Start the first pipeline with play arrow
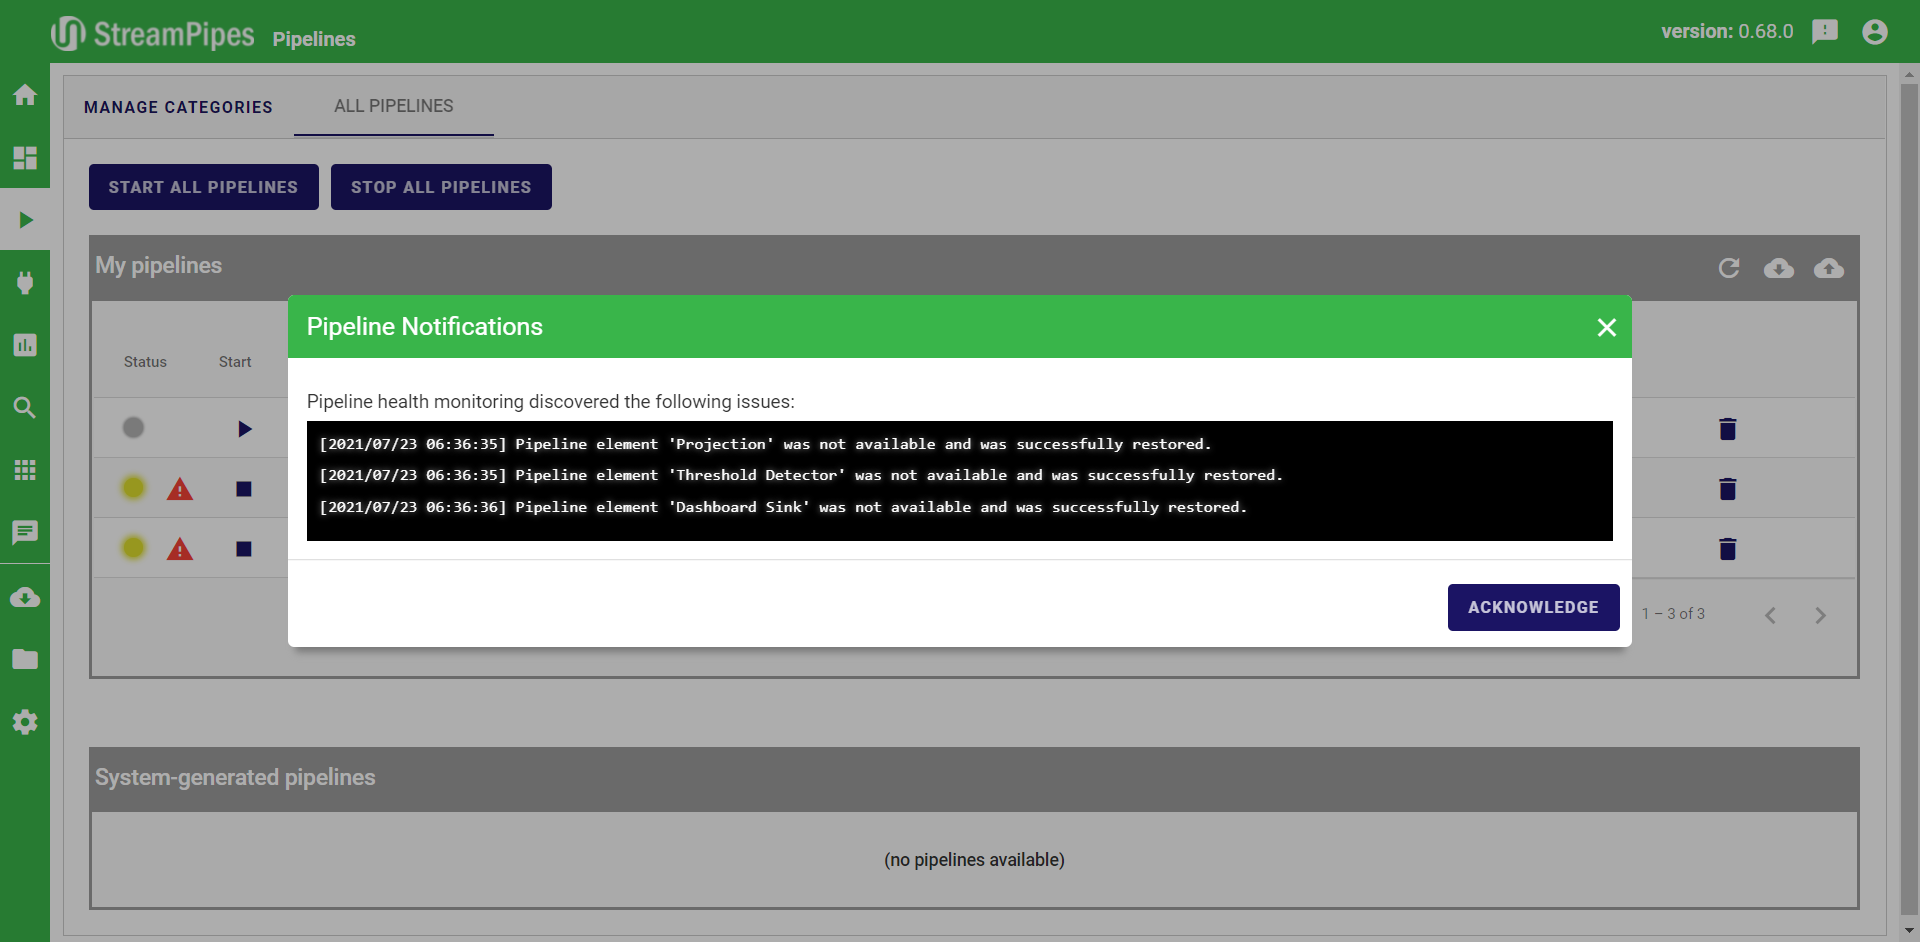 [244, 429]
